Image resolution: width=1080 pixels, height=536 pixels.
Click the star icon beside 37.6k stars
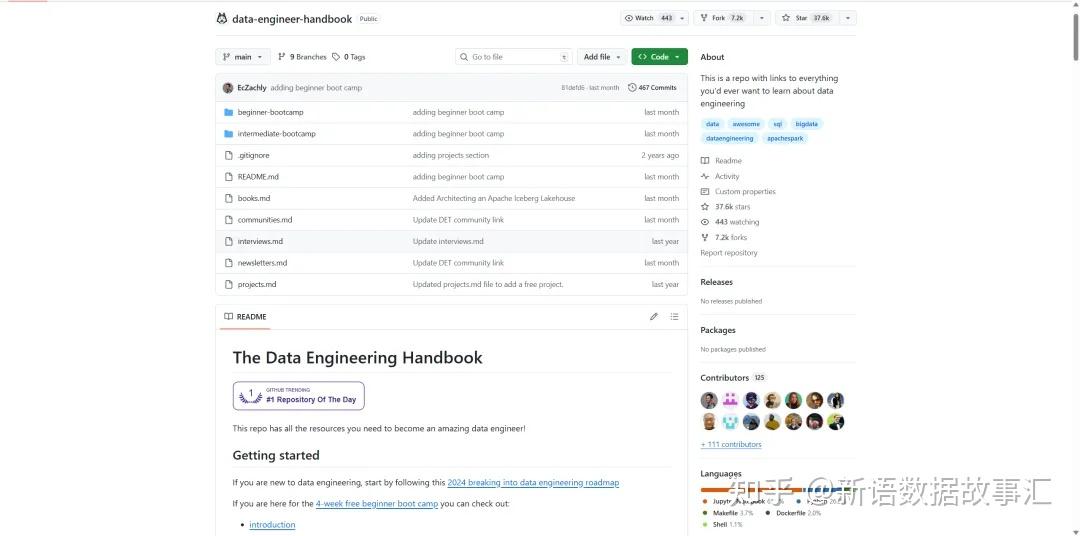click(705, 207)
